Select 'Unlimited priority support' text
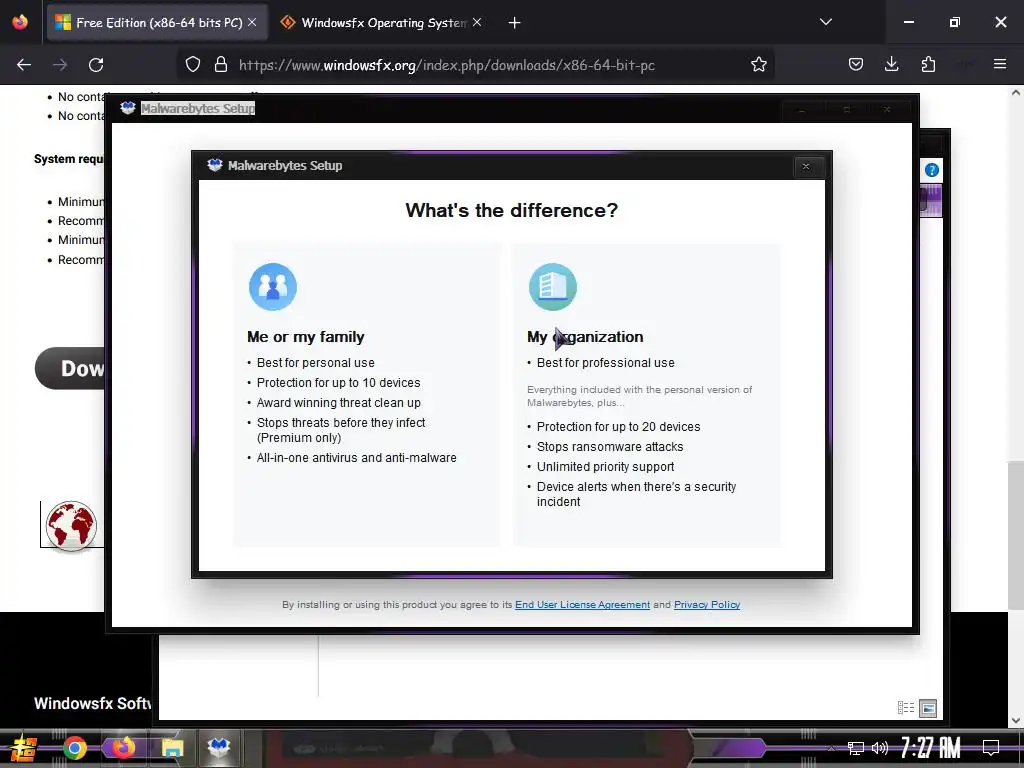Screen dimensions: 1024x768 pyautogui.click(x=605, y=467)
